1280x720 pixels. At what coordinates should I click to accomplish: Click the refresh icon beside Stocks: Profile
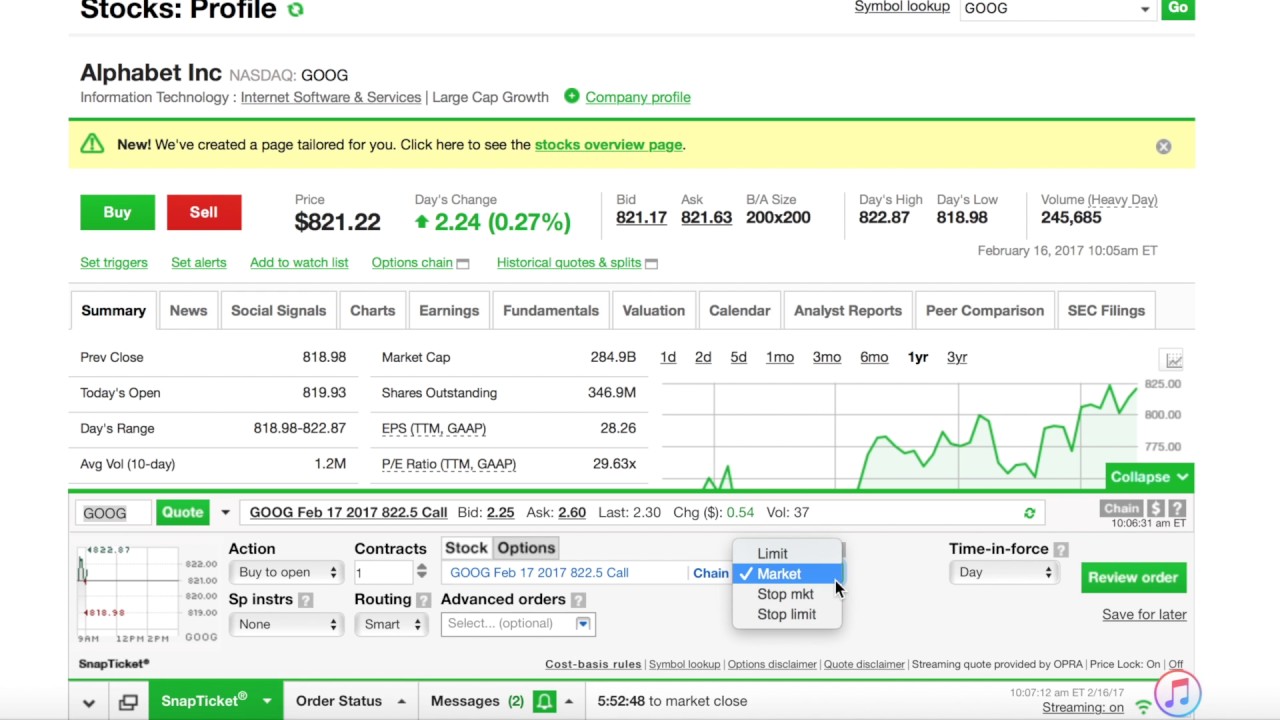pos(295,10)
